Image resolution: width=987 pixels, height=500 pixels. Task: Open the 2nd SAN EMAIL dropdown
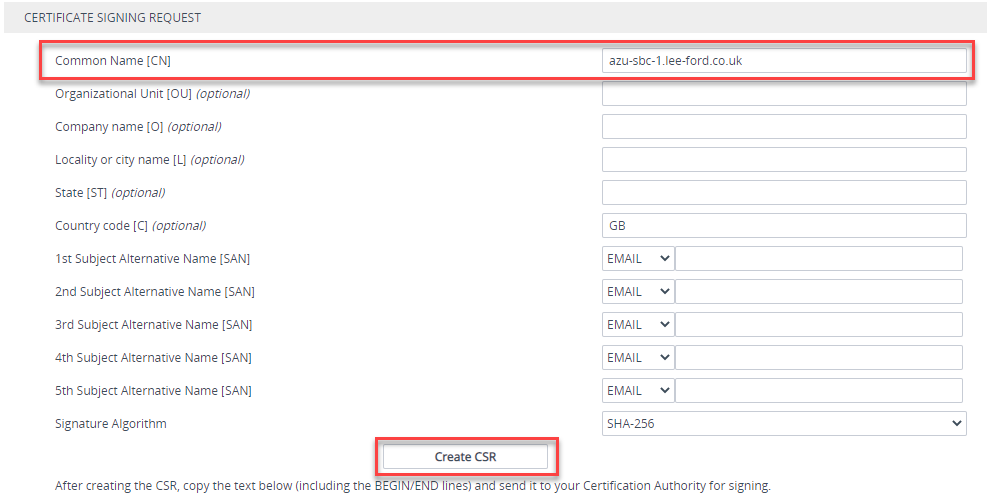coord(638,292)
